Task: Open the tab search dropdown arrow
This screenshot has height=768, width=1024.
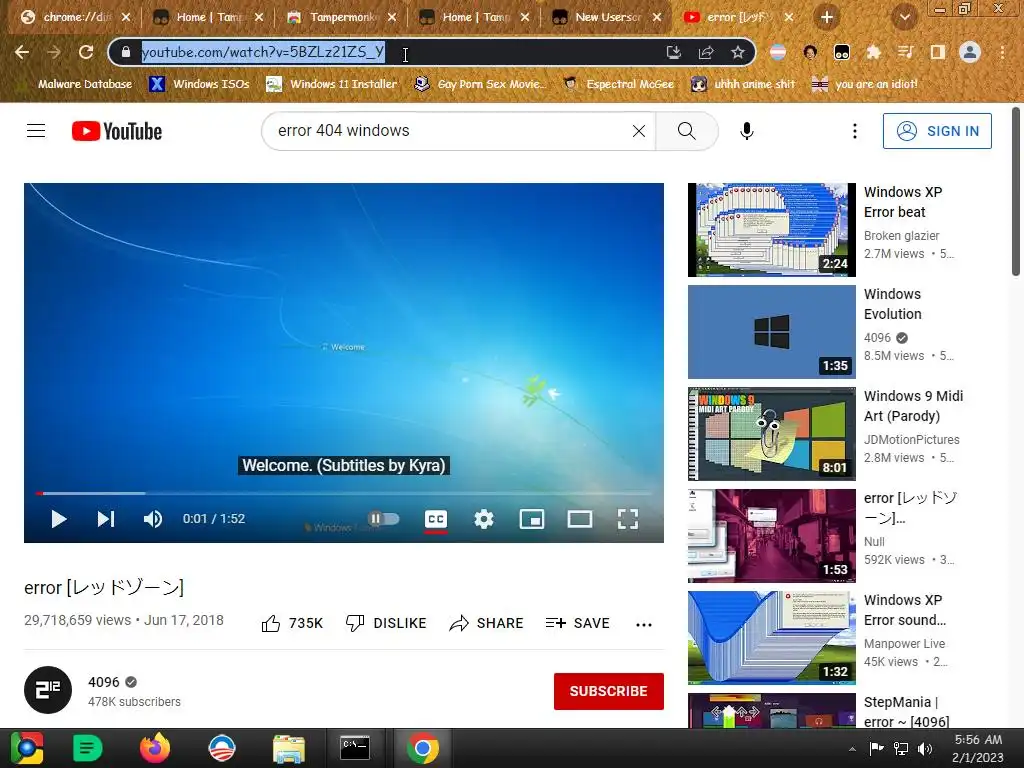Action: coord(904,17)
